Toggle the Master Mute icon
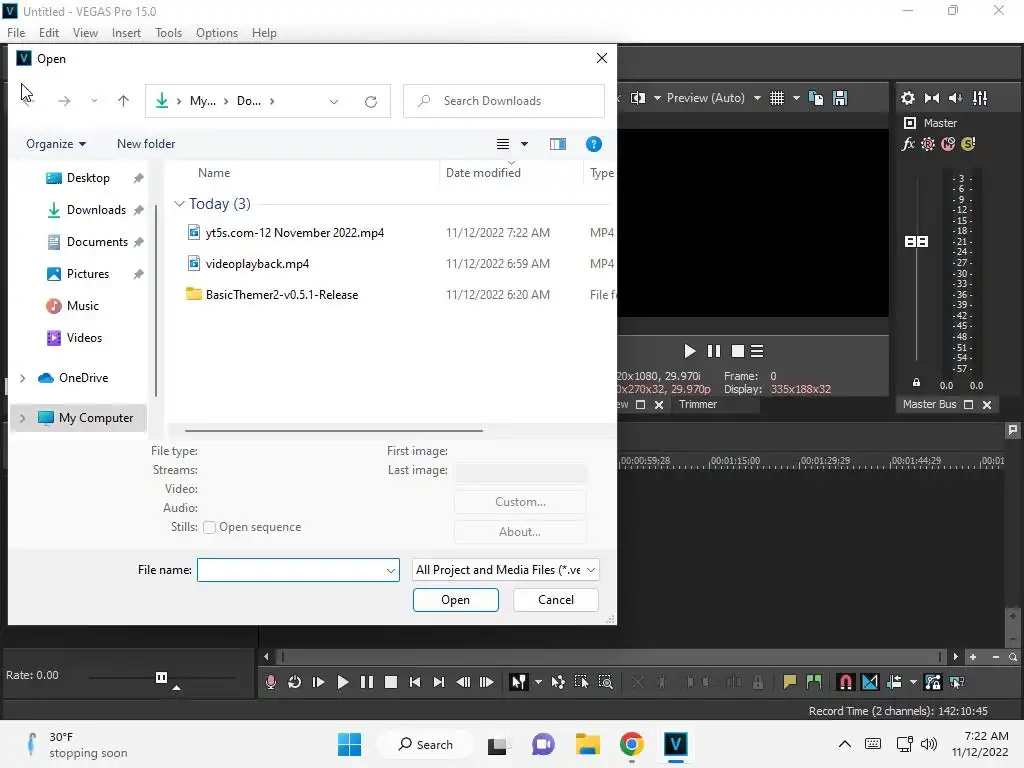This screenshot has height=768, width=1024. [x=948, y=144]
